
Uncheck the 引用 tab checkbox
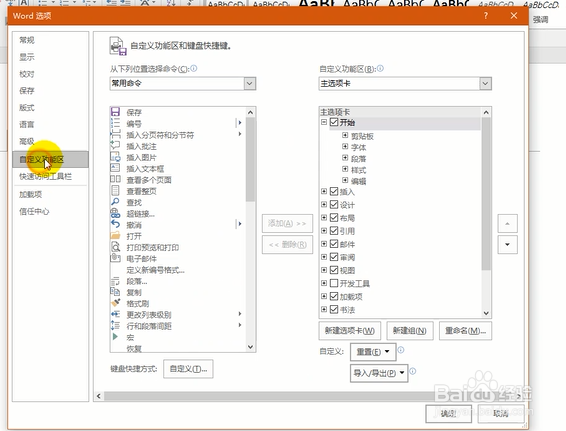[x=334, y=231]
